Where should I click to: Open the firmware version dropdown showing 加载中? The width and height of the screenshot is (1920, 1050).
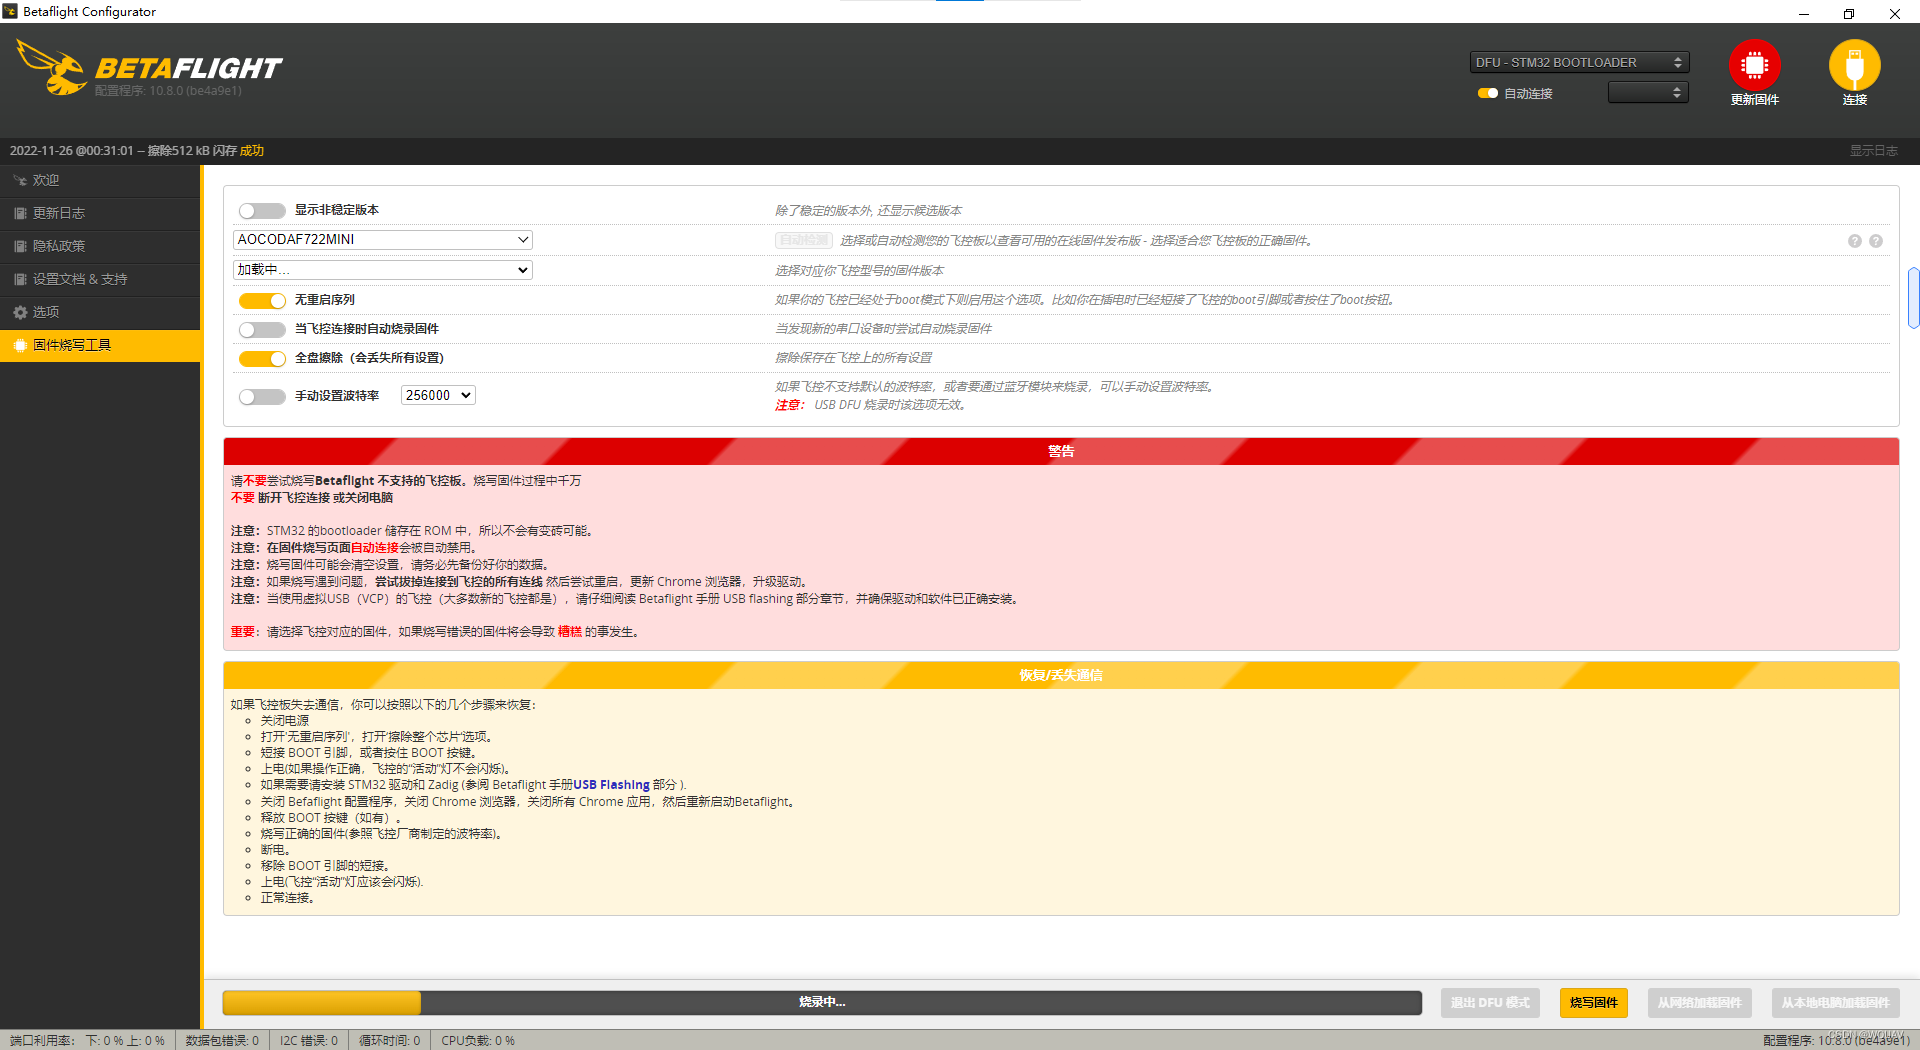pos(382,270)
